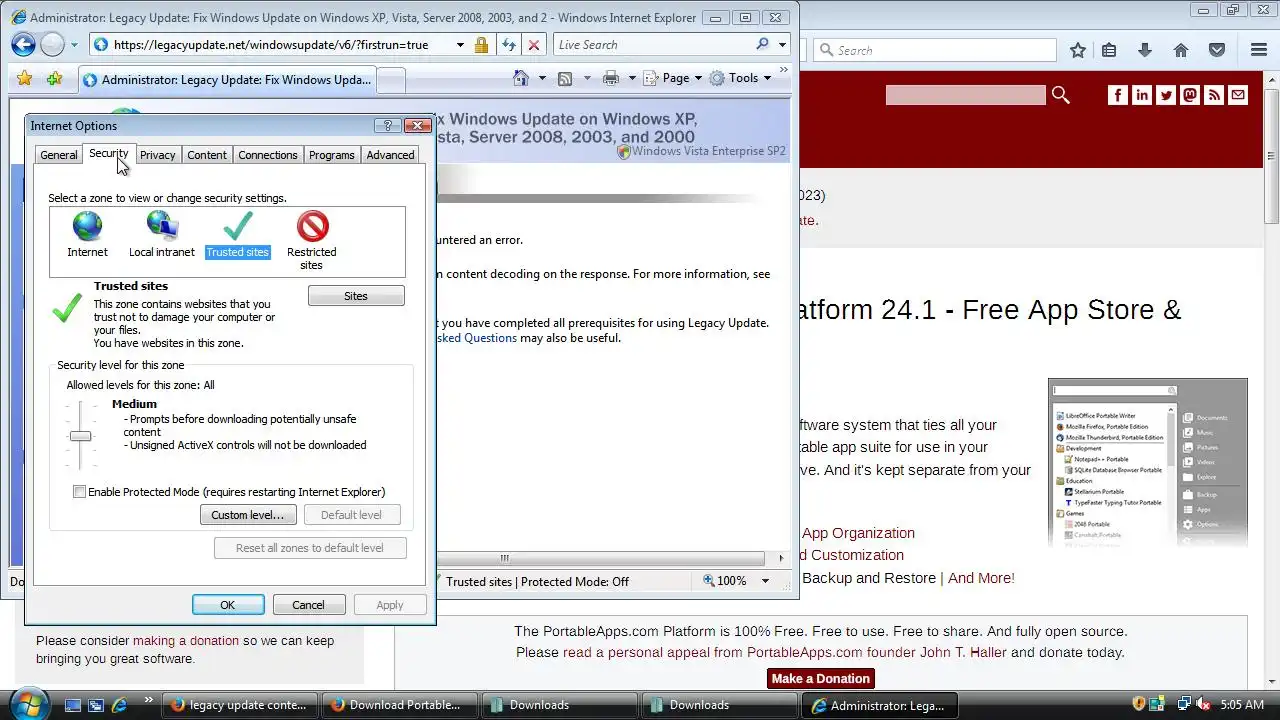Open Live Search provider dropdown arrow
This screenshot has height=720, width=1280.
coord(782,45)
